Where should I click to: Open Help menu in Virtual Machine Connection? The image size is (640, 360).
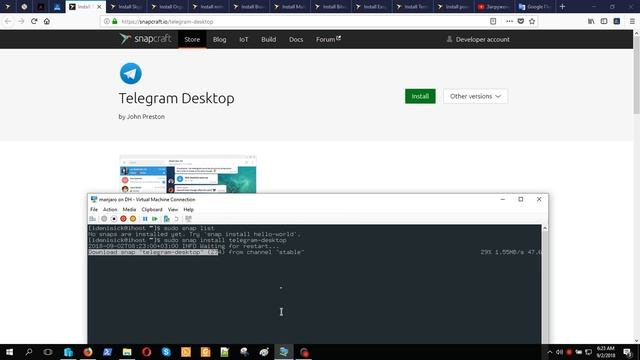point(189,209)
